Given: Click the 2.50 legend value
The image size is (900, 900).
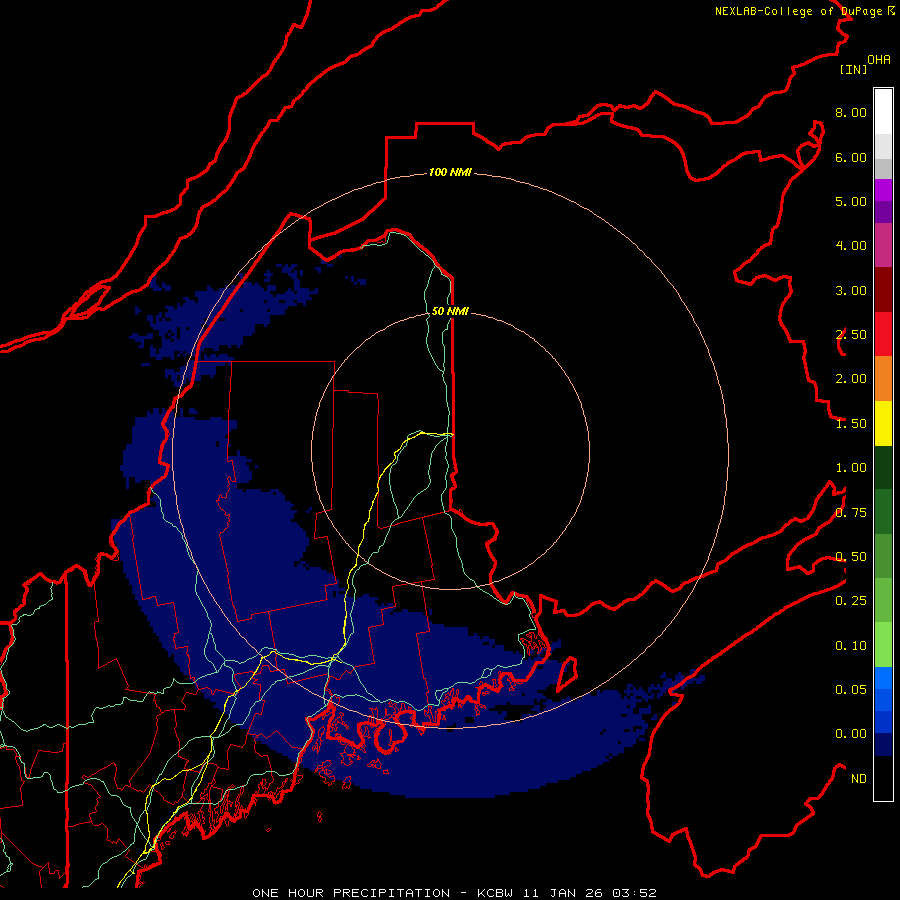Looking at the screenshot, I should tap(851, 335).
